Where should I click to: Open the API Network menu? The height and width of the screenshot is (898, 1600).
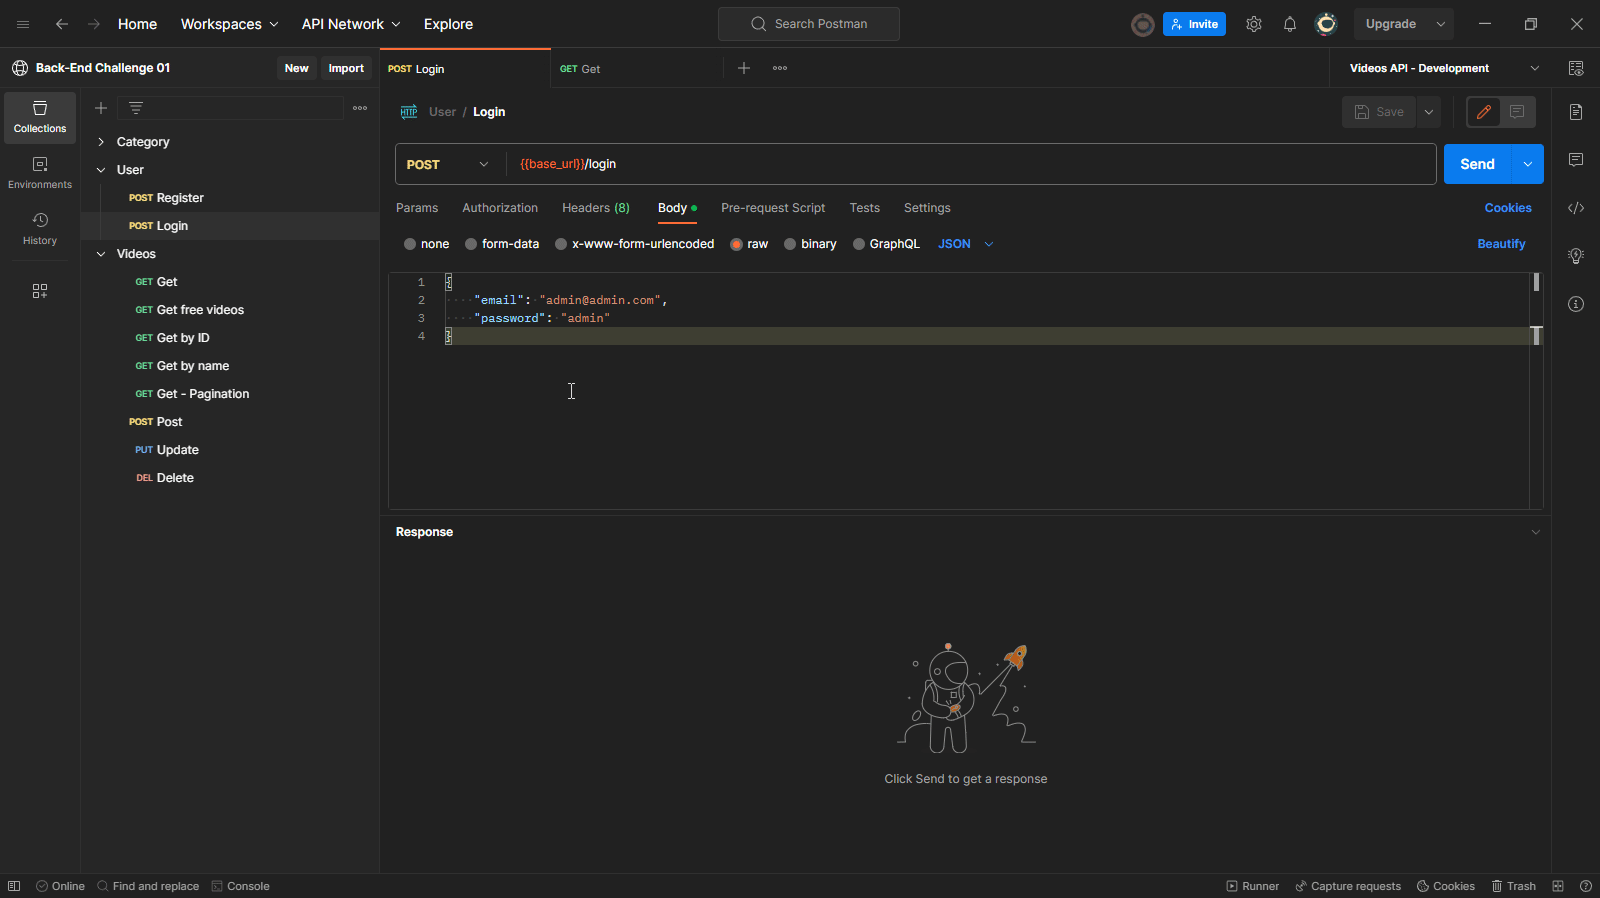click(x=351, y=24)
